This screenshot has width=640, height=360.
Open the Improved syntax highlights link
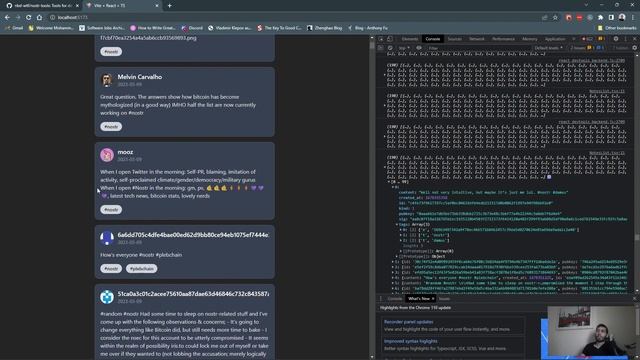[411, 341]
